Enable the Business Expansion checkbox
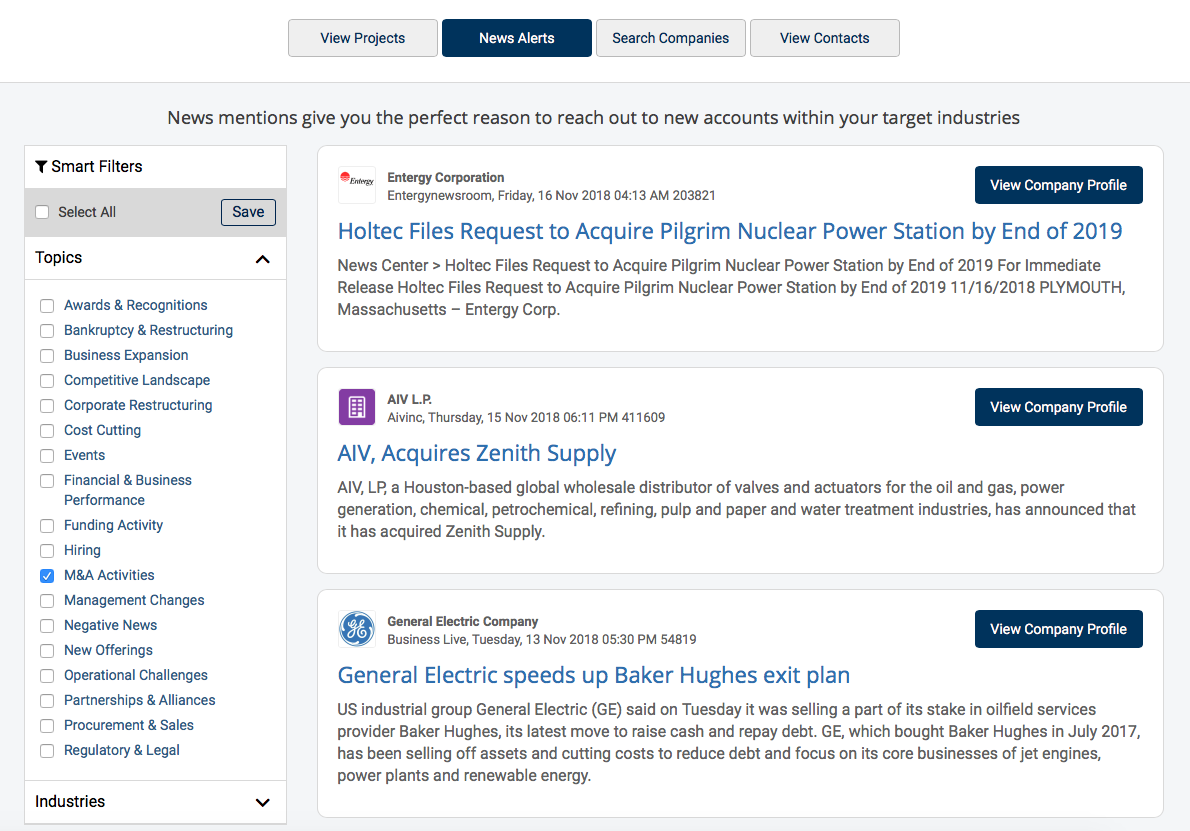This screenshot has height=831, width=1190. (47, 356)
